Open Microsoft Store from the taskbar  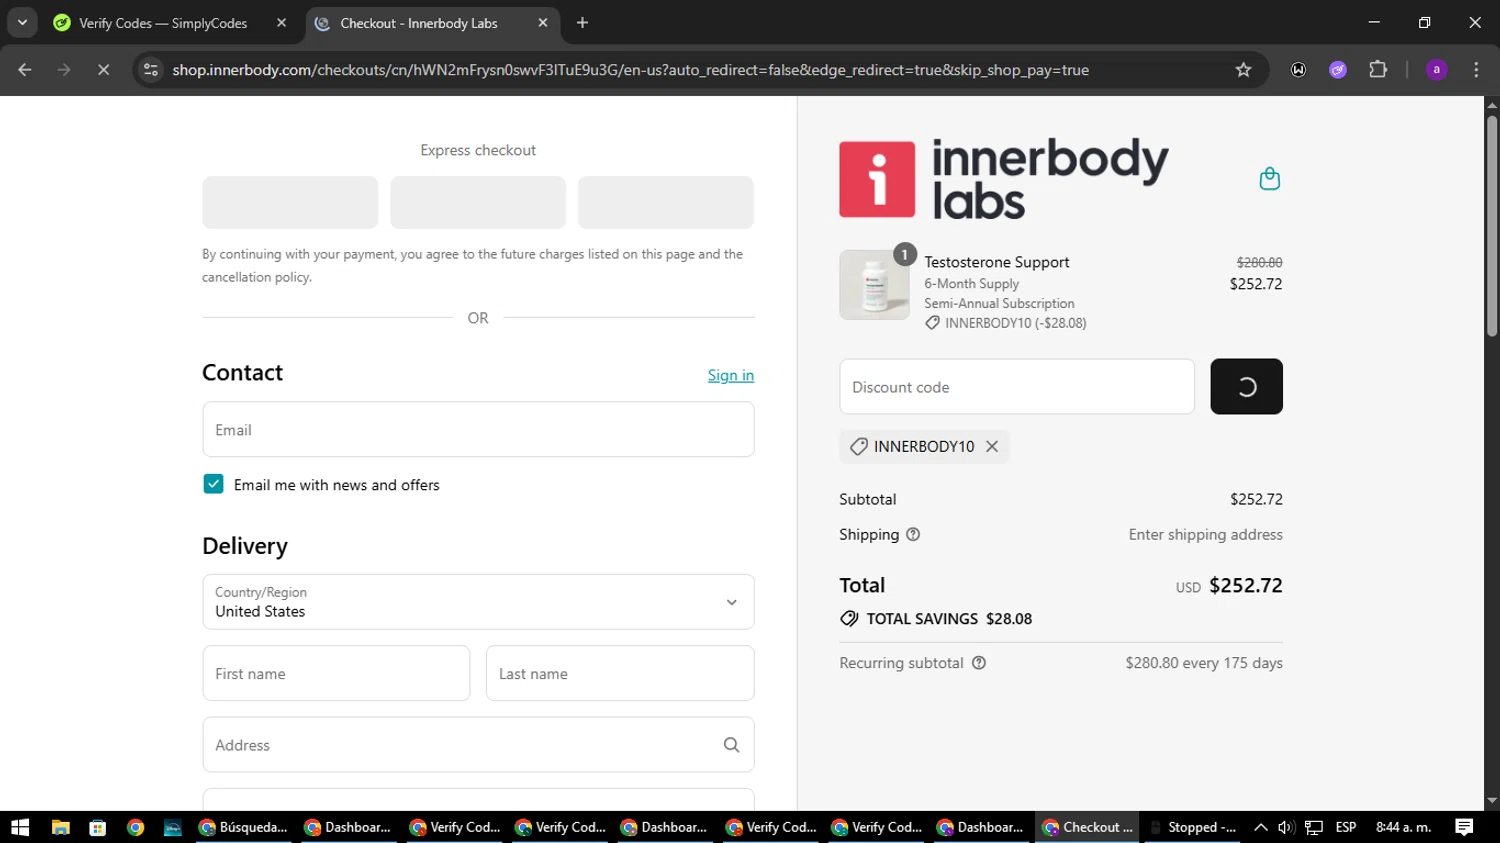(x=98, y=827)
